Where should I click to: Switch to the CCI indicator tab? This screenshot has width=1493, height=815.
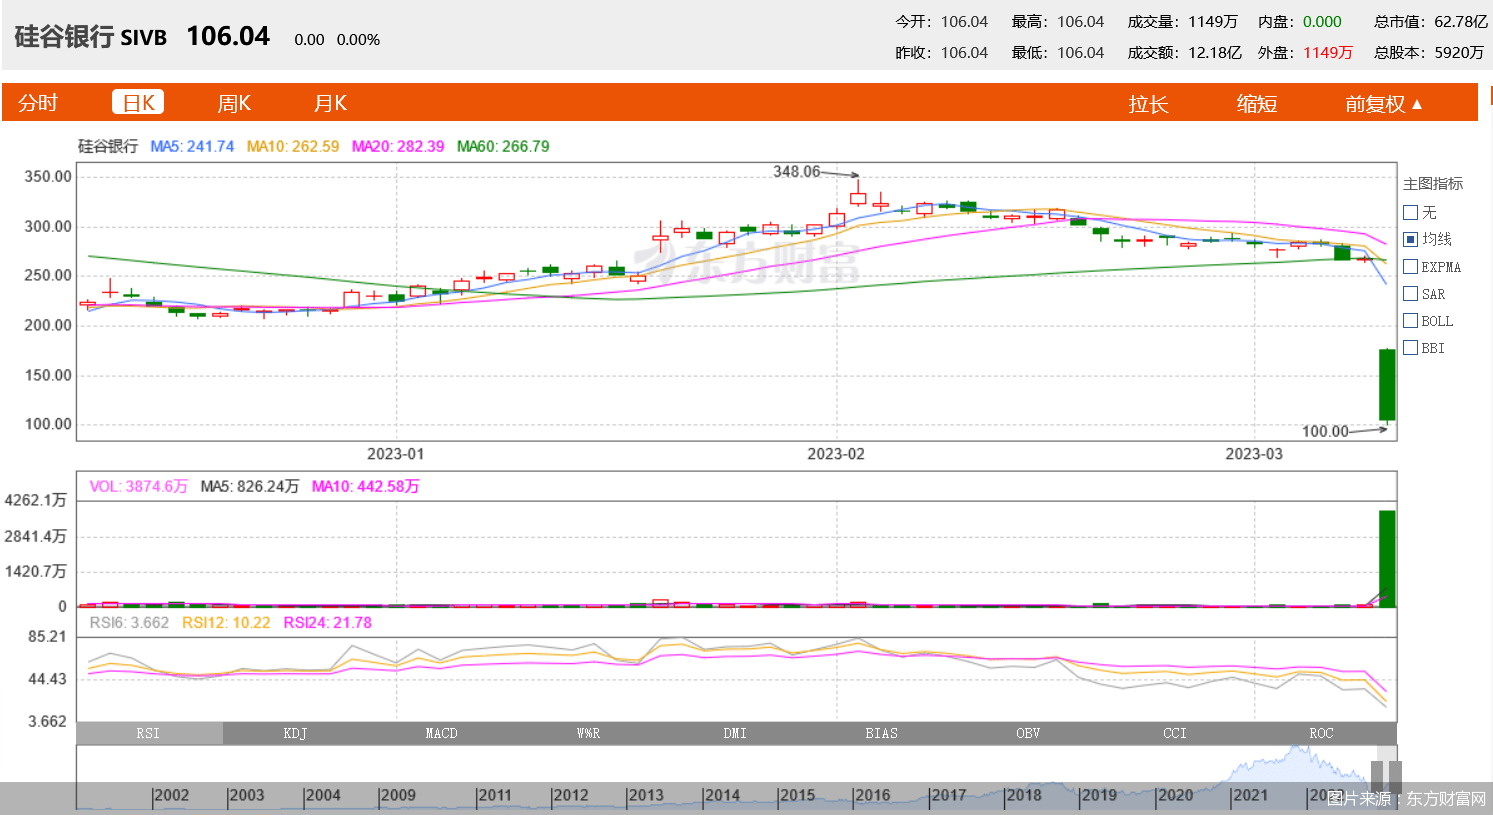pyautogui.click(x=1175, y=733)
